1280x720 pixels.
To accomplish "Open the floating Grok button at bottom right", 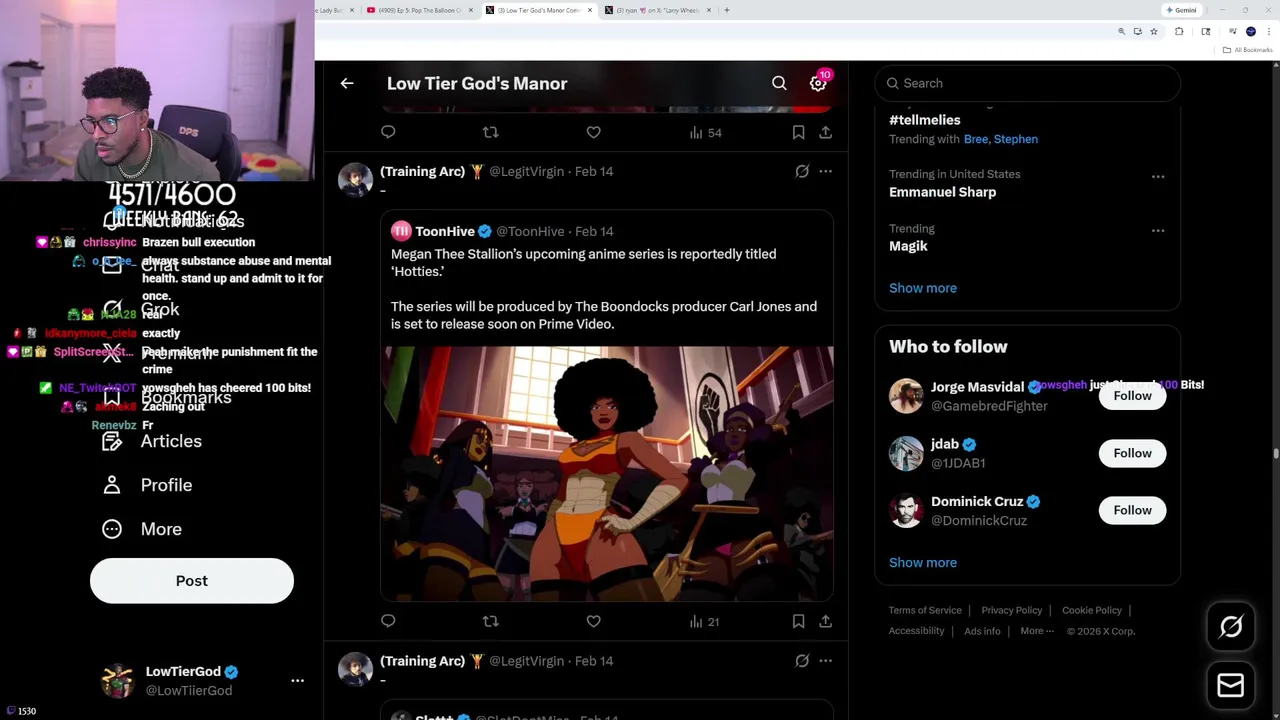I will pos(1231,627).
